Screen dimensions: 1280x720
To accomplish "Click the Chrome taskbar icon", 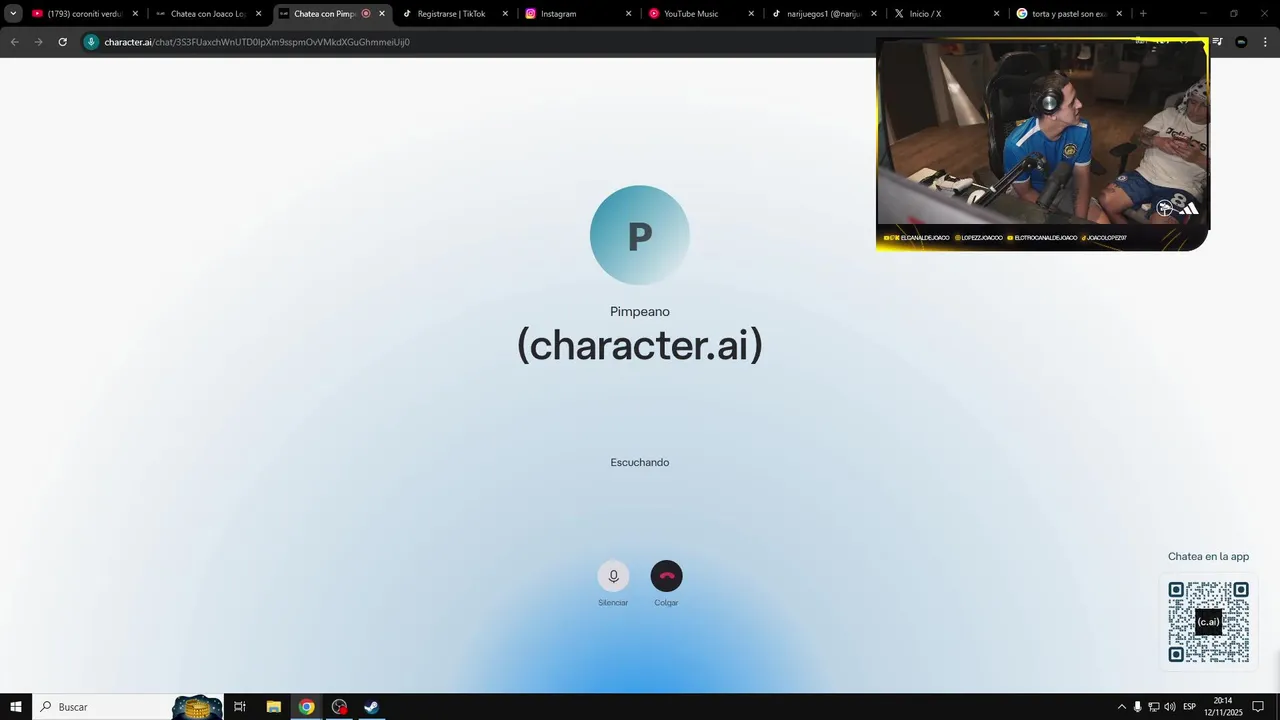I will pos(307,707).
